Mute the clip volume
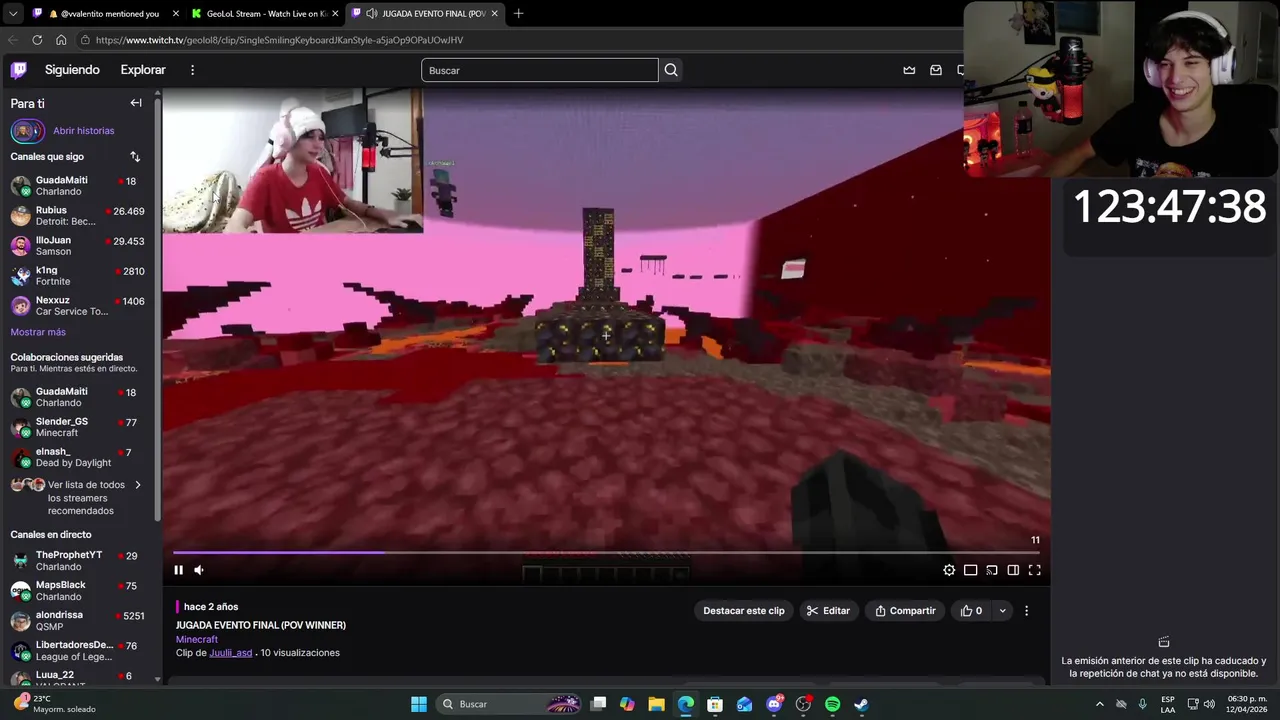1280x720 pixels. coord(199,570)
